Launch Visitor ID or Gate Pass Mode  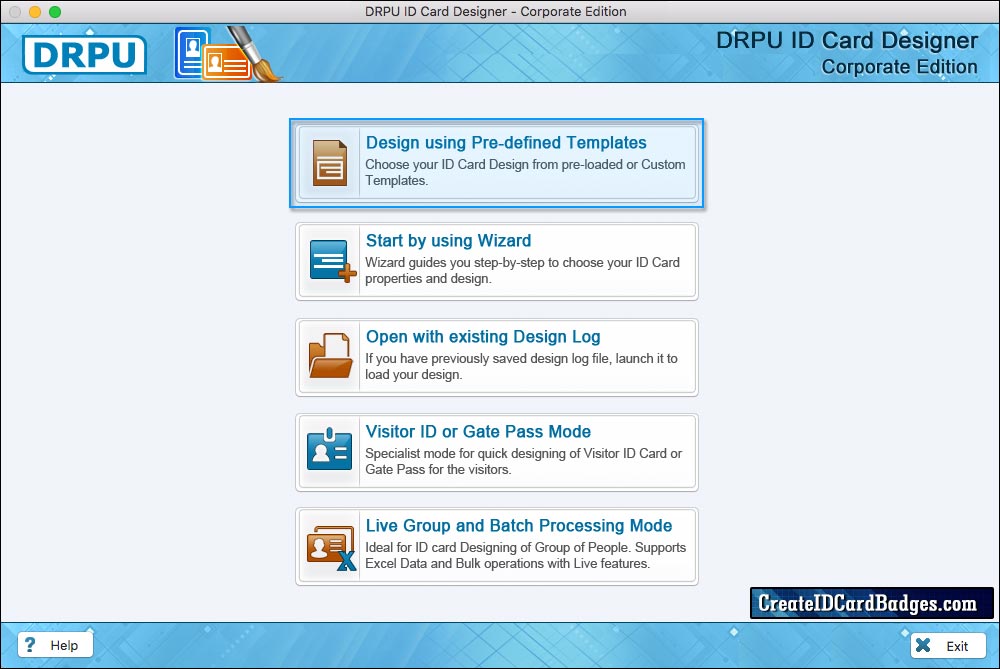coord(497,452)
